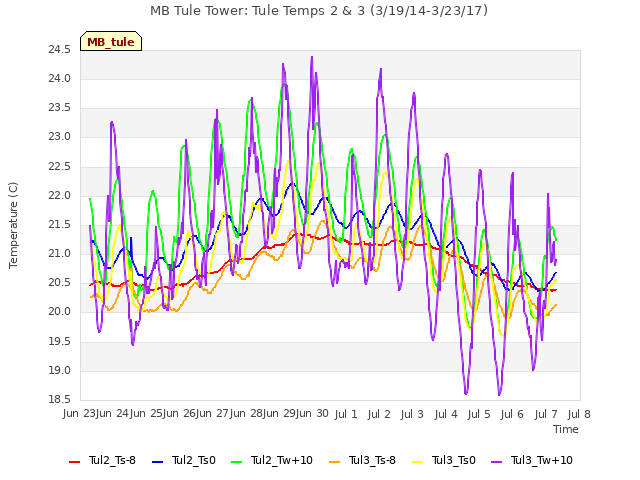Click the yellow Tul3_Ts0 legend swatch
The height and width of the screenshot is (480, 640).
tap(418, 462)
